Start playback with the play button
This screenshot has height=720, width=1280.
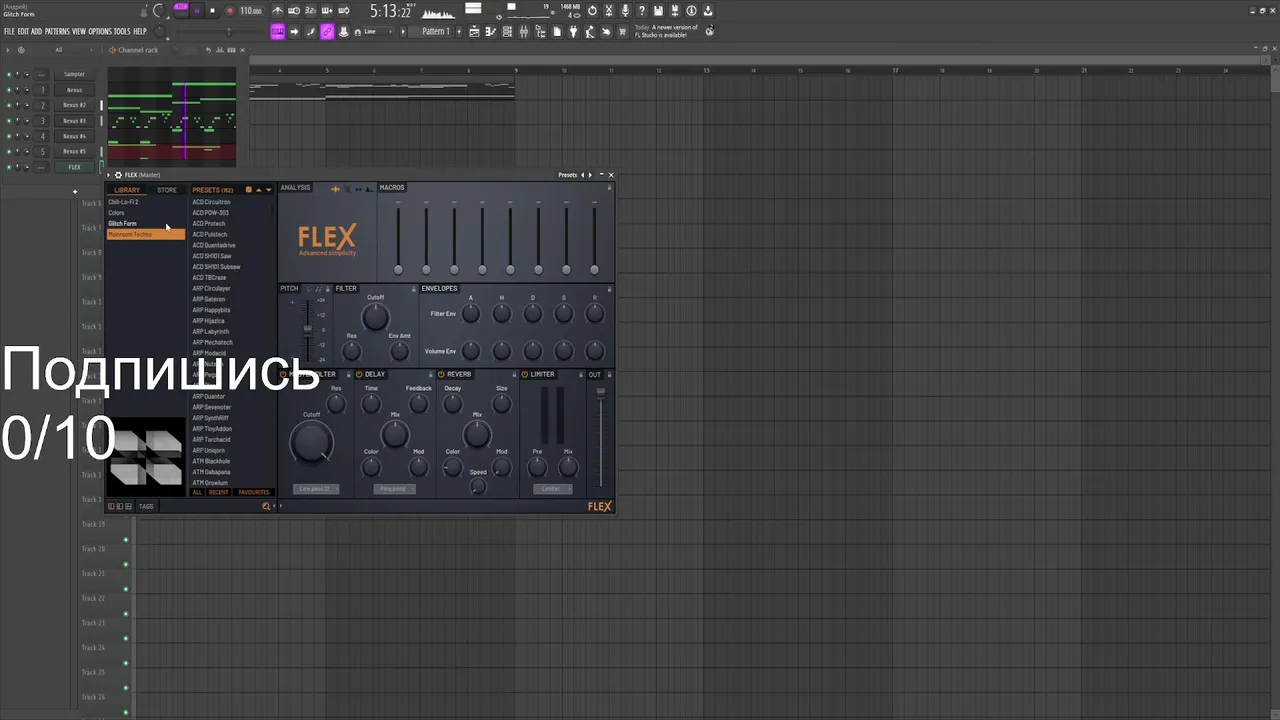click(x=197, y=11)
